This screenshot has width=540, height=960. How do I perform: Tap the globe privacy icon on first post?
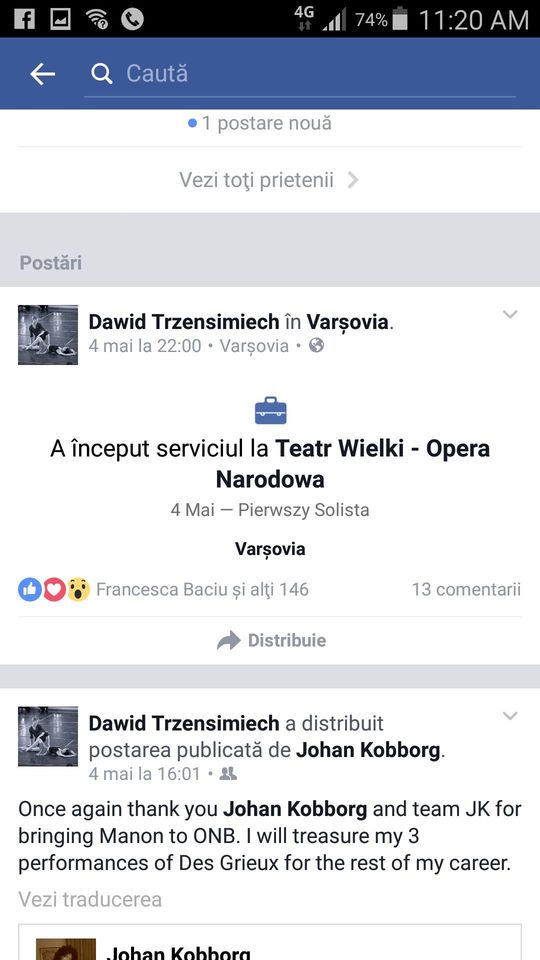point(317,346)
